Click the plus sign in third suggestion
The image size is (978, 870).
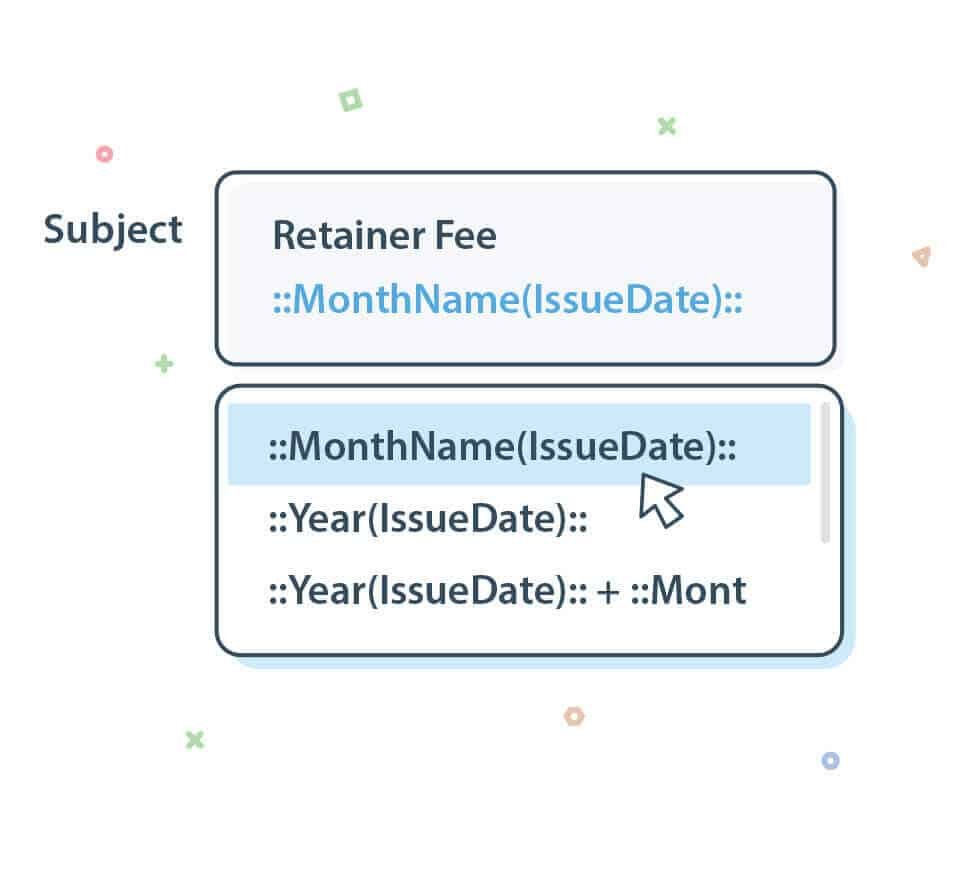tap(609, 591)
